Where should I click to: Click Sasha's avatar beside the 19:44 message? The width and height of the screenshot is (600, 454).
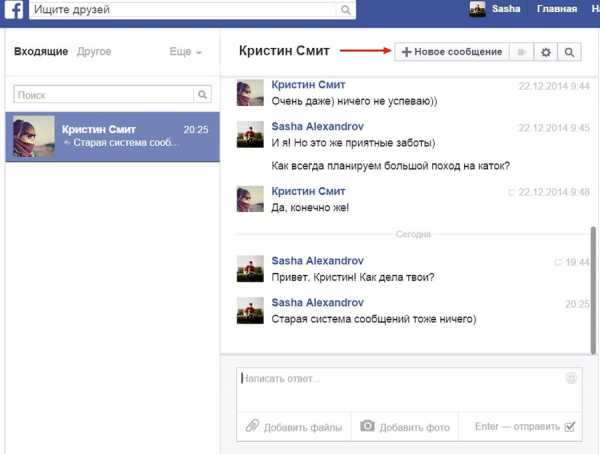click(250, 269)
